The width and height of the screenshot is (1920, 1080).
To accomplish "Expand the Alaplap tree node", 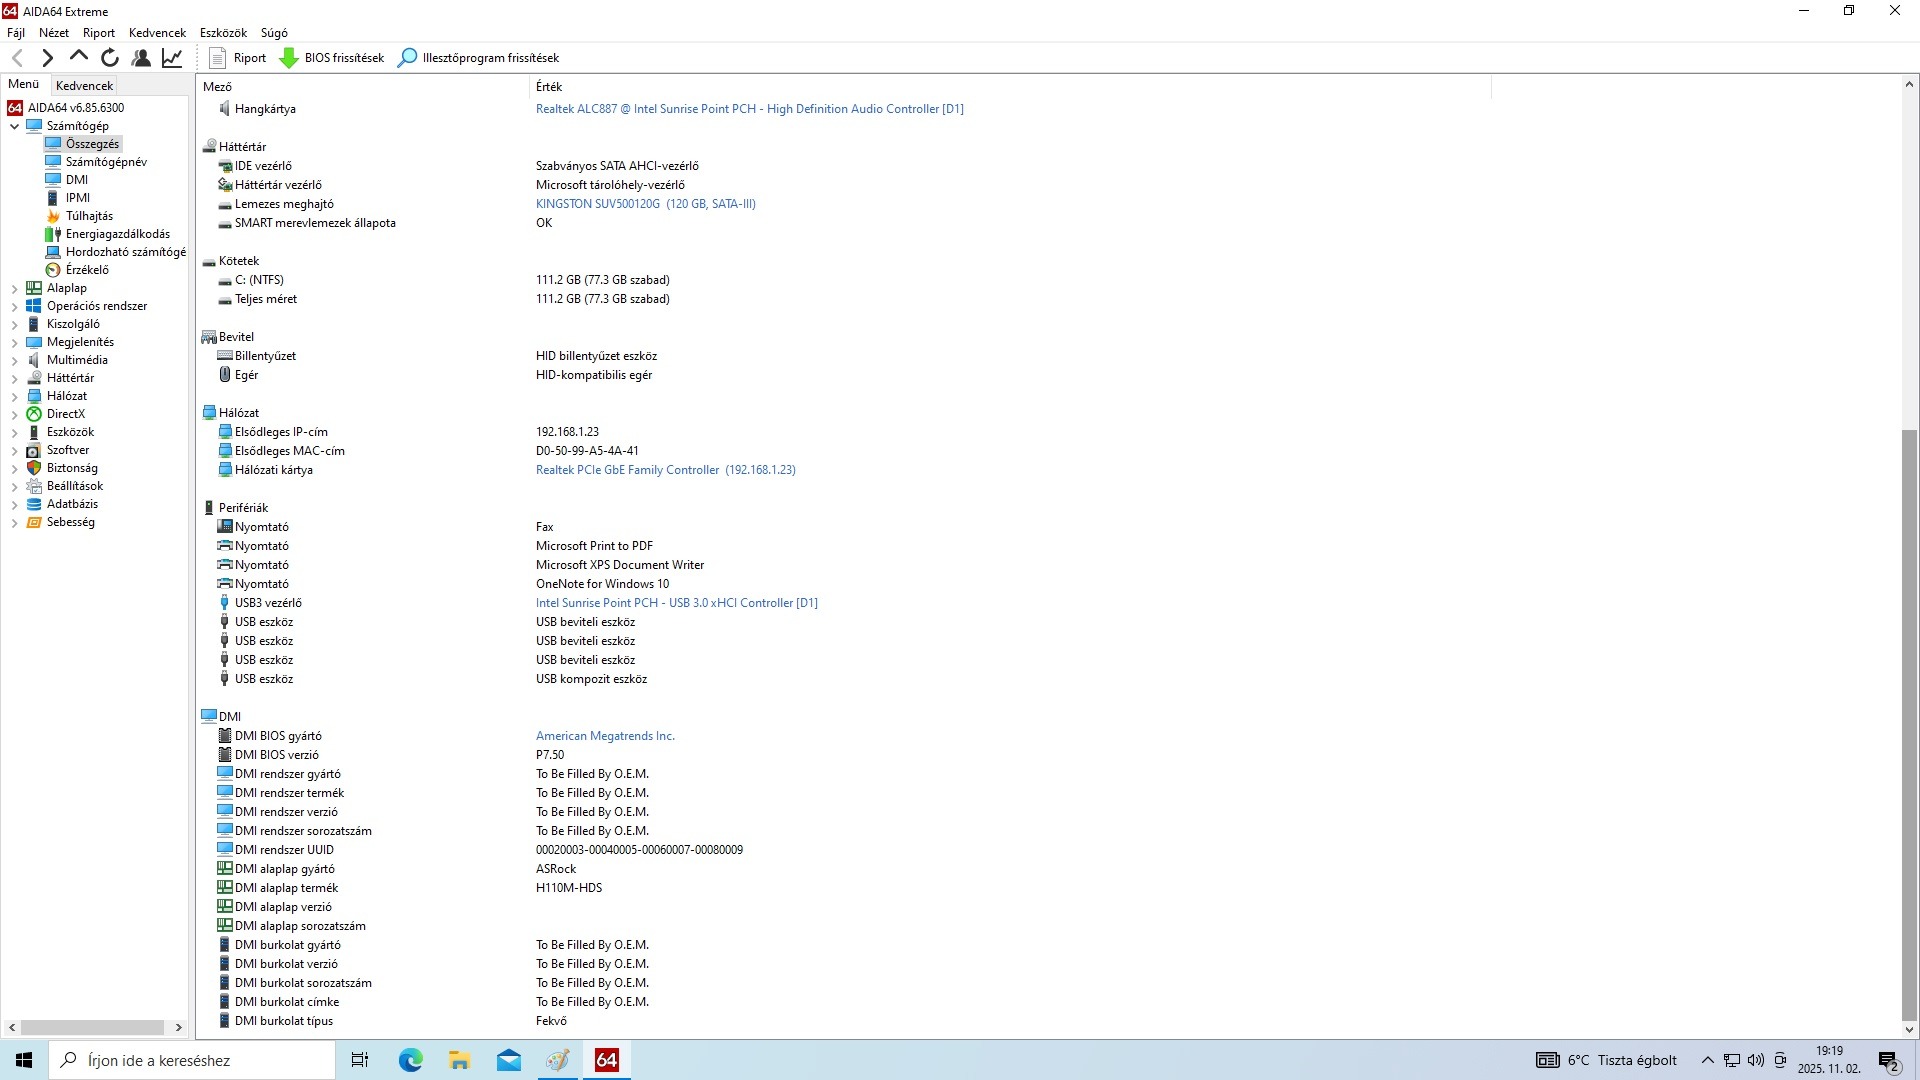I will [x=14, y=288].
